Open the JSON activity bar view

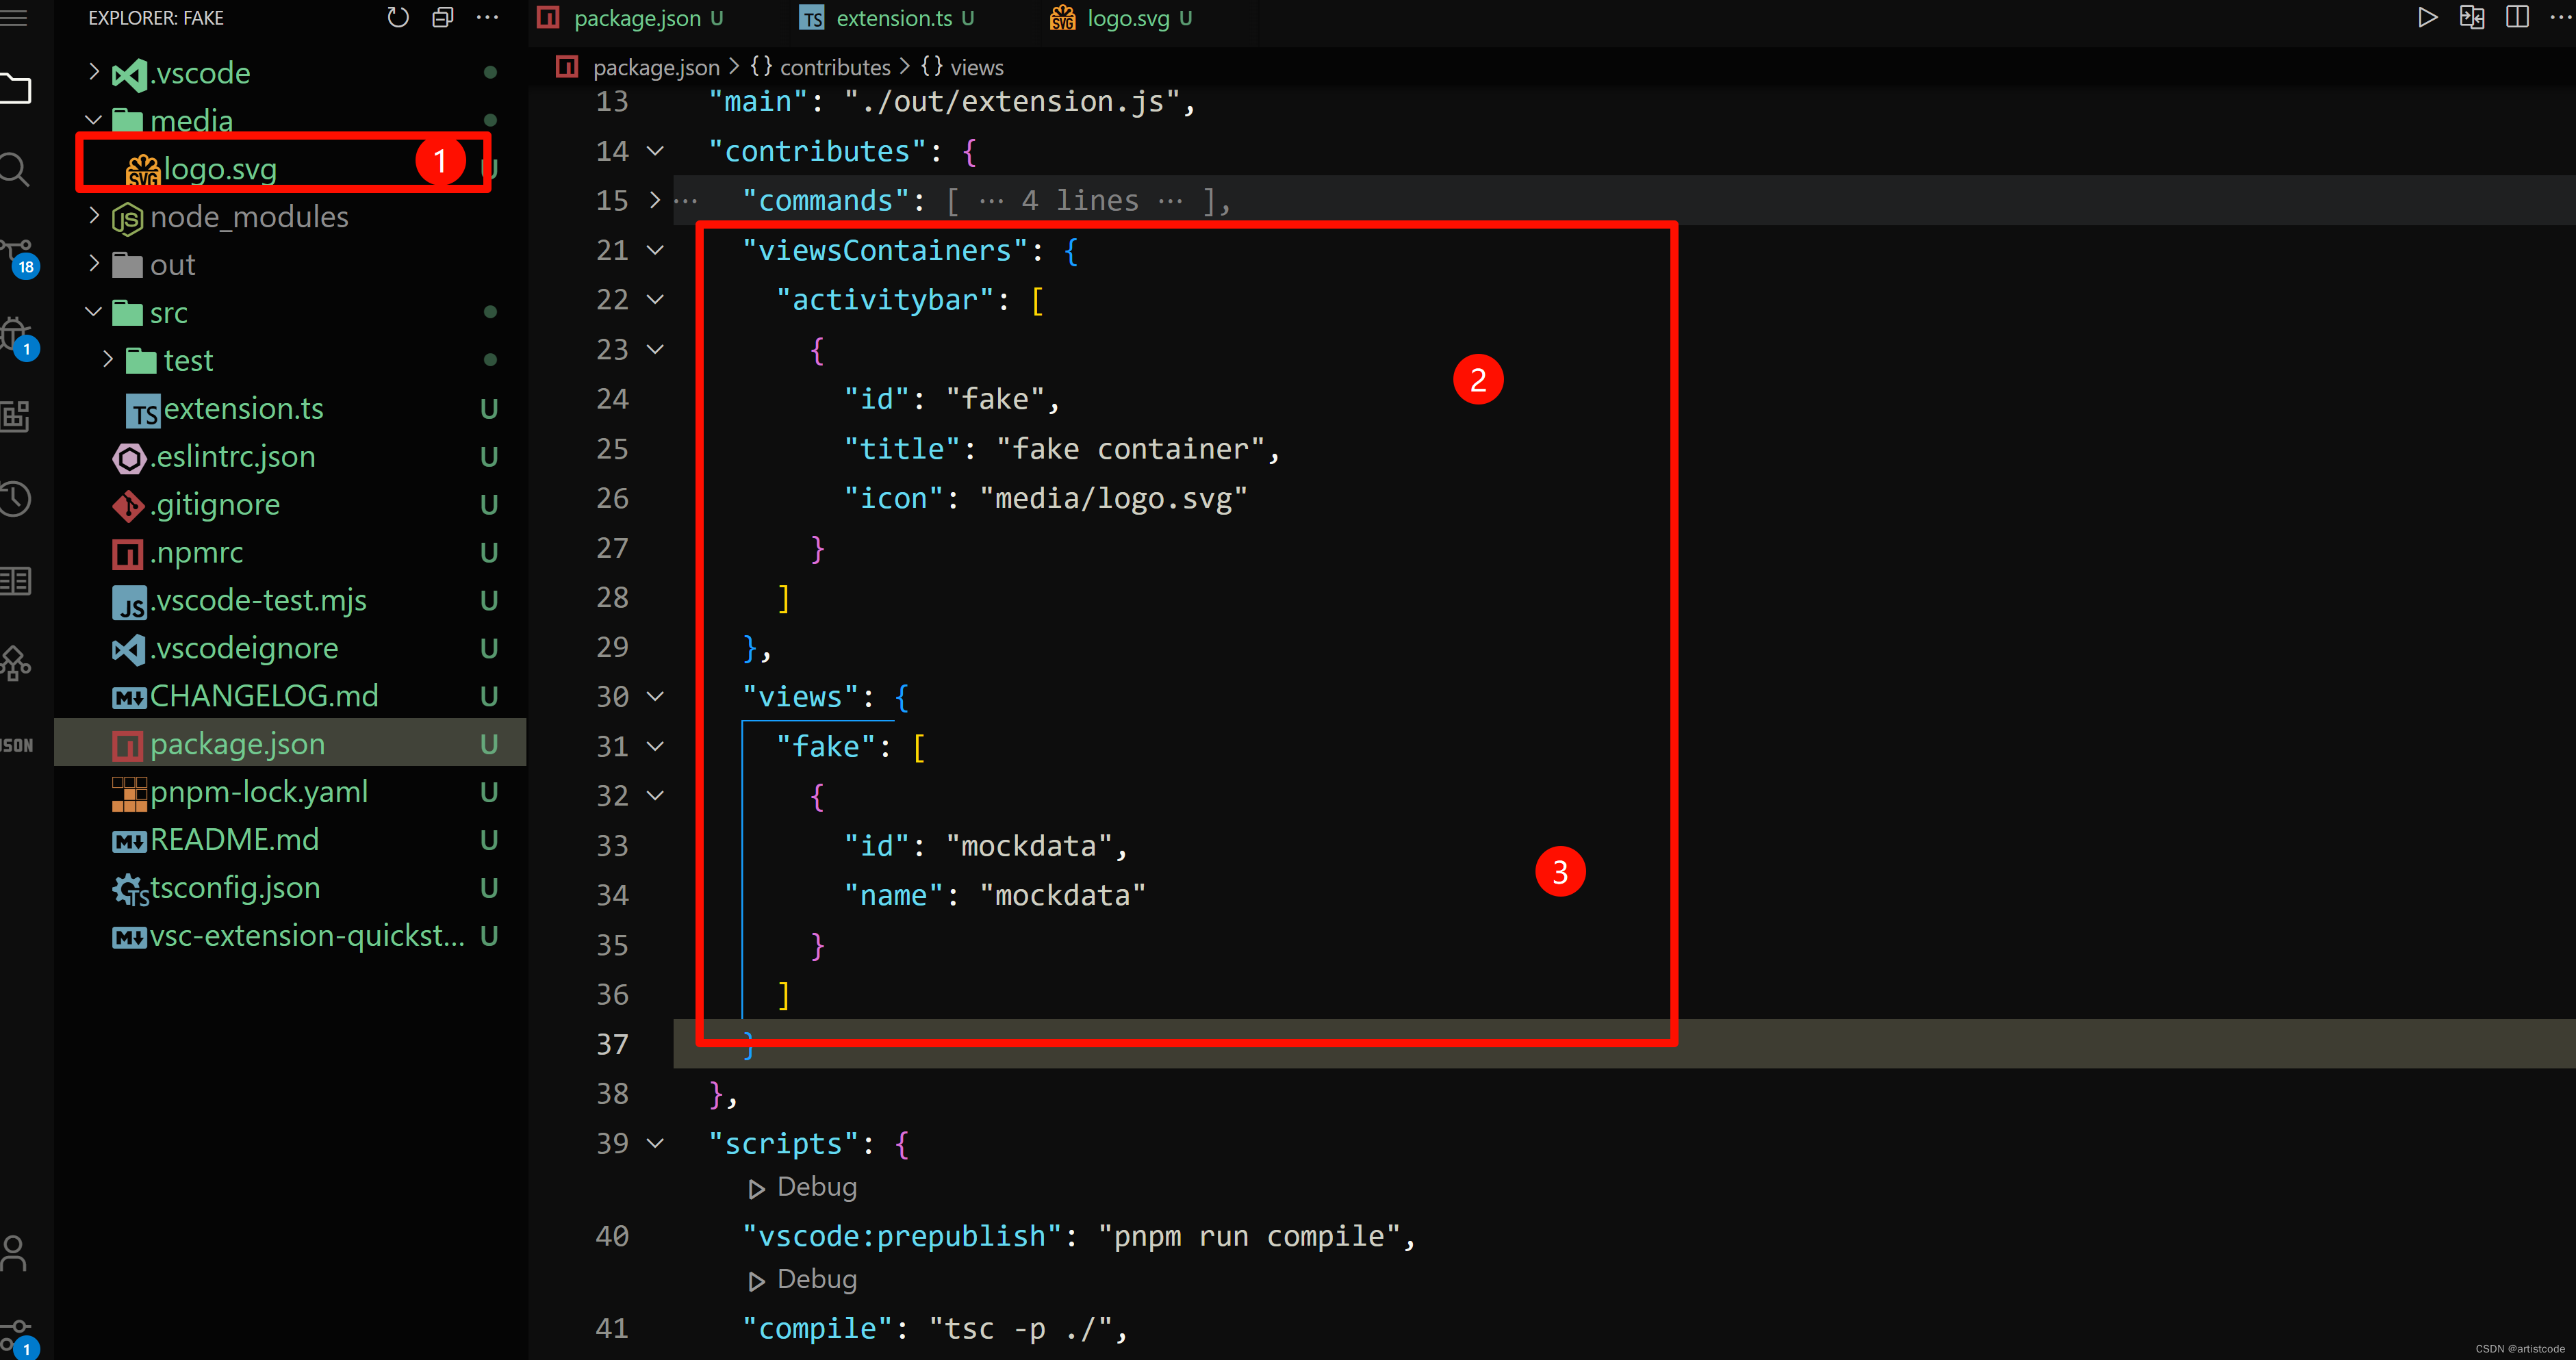pos(16,745)
